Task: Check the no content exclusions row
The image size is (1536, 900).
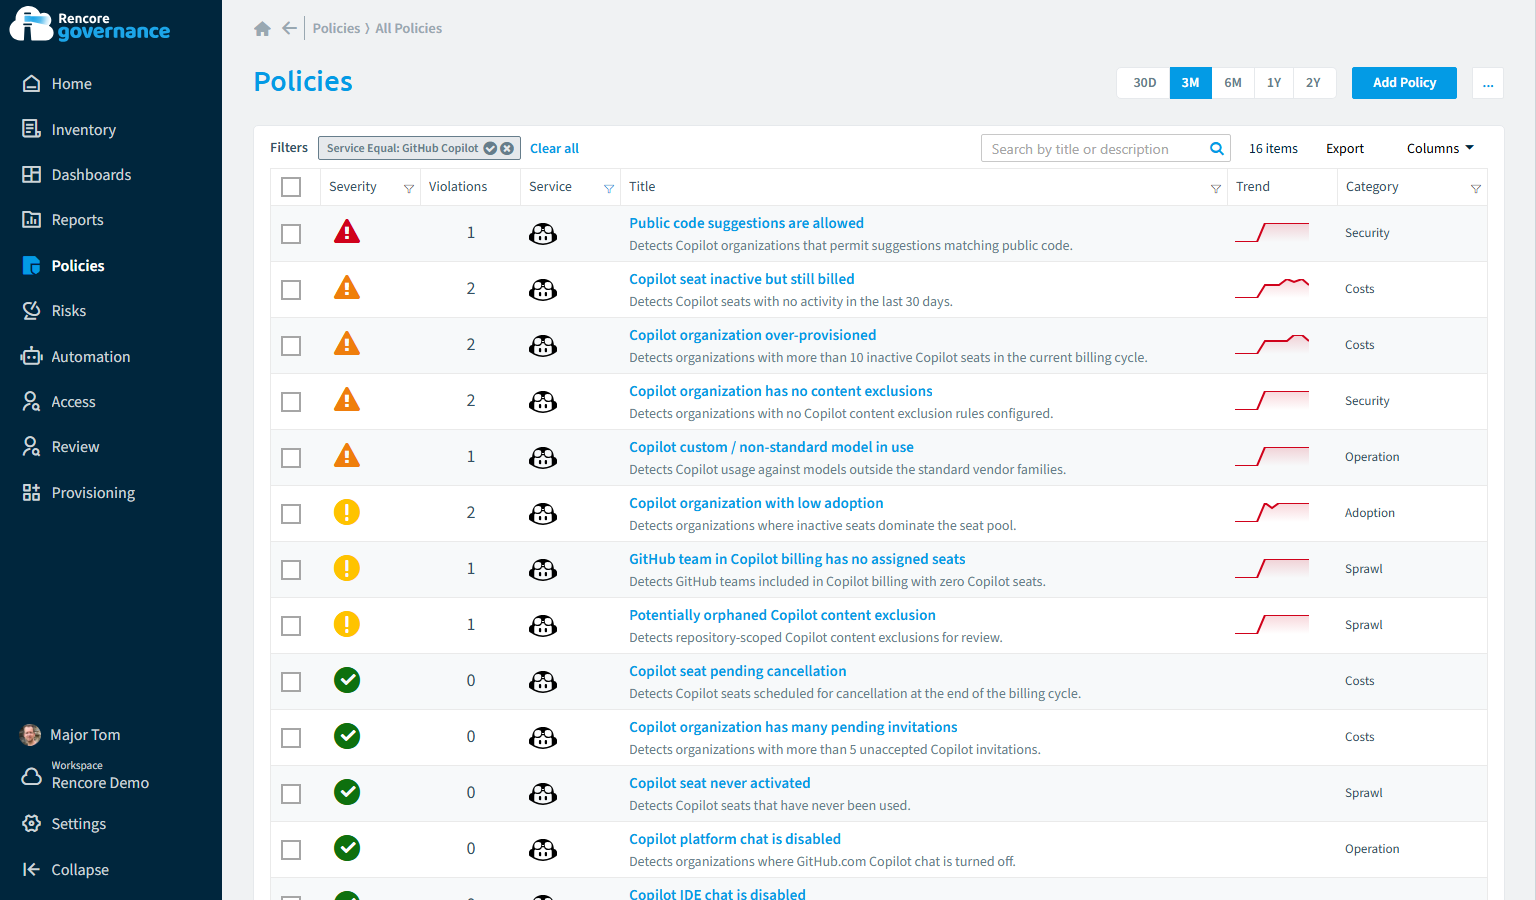Action: click(291, 402)
